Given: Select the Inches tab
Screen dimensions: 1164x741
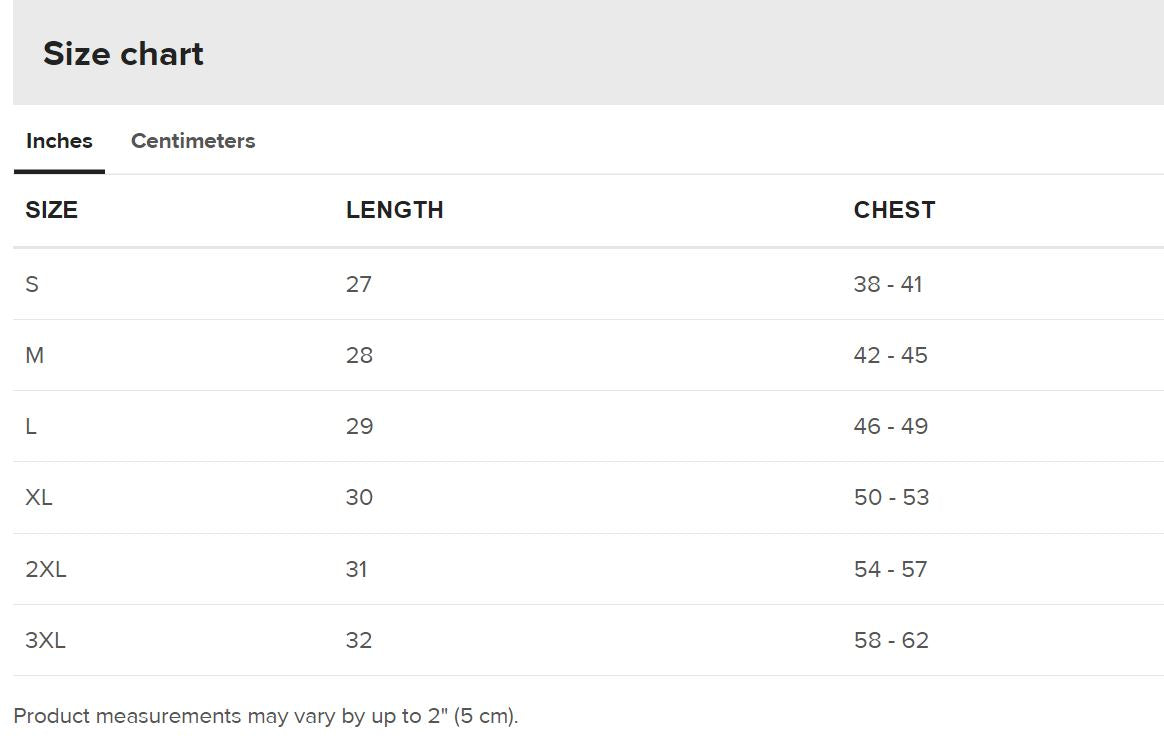Looking at the screenshot, I should coord(59,141).
